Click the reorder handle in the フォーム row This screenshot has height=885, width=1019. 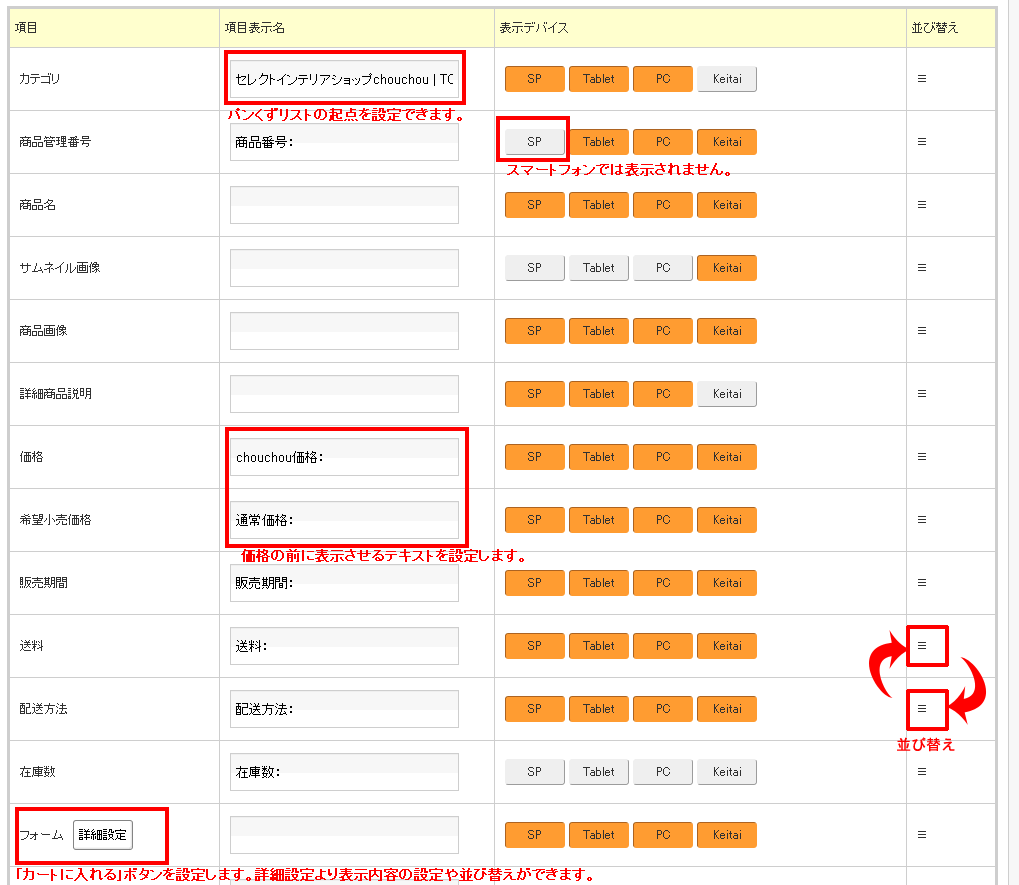pyautogui.click(x=922, y=834)
